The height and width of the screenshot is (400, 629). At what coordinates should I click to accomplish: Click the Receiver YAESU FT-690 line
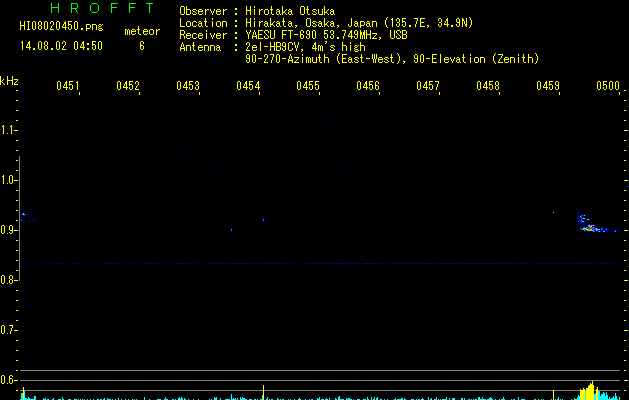click(x=293, y=35)
